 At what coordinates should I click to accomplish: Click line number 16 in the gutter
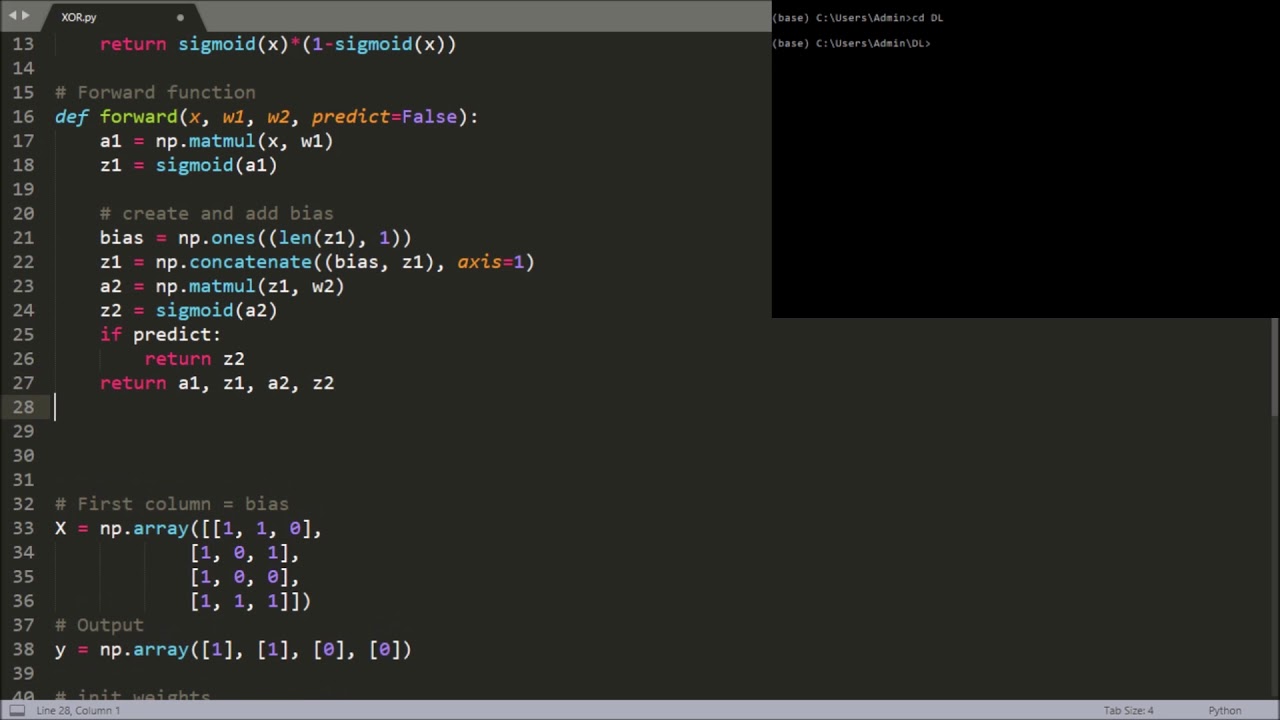[23, 117]
